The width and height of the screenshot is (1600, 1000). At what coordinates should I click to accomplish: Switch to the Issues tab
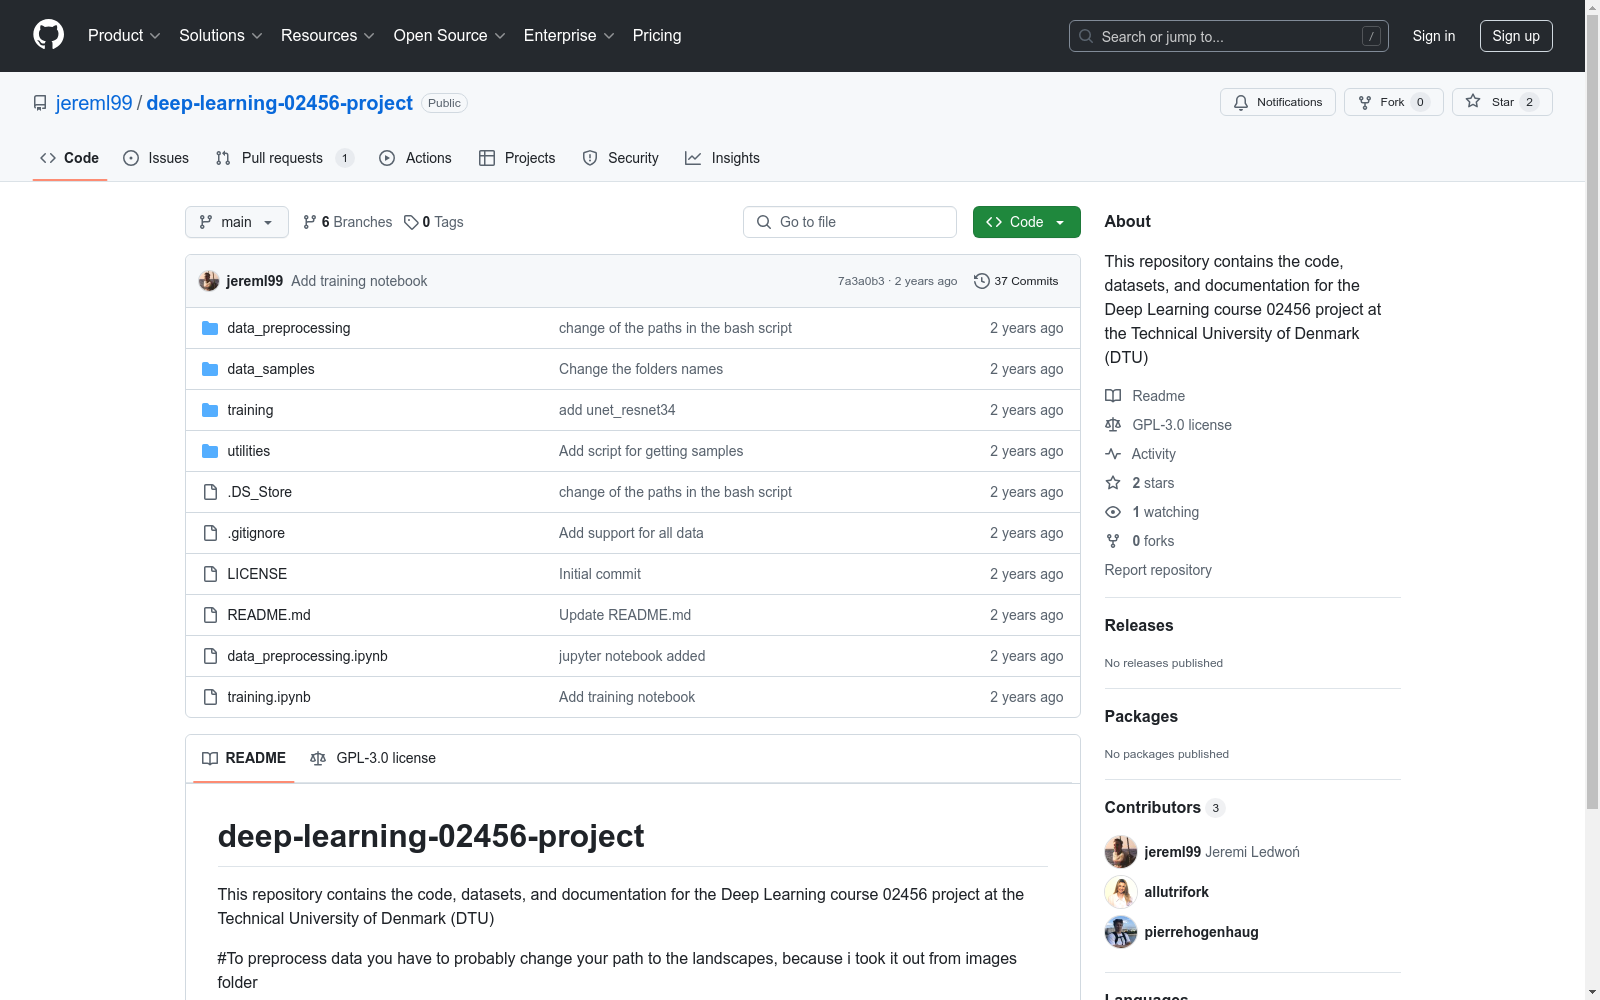pos(156,158)
